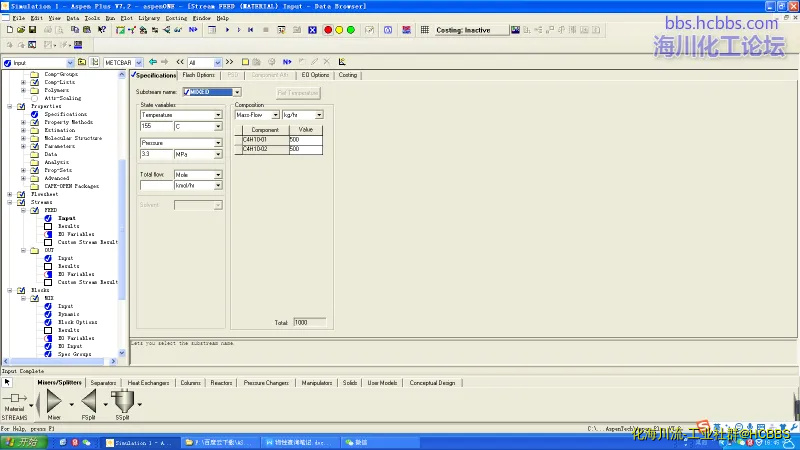
Task: Open the Mass-Flow composition basis dropdown
Action: pos(275,115)
